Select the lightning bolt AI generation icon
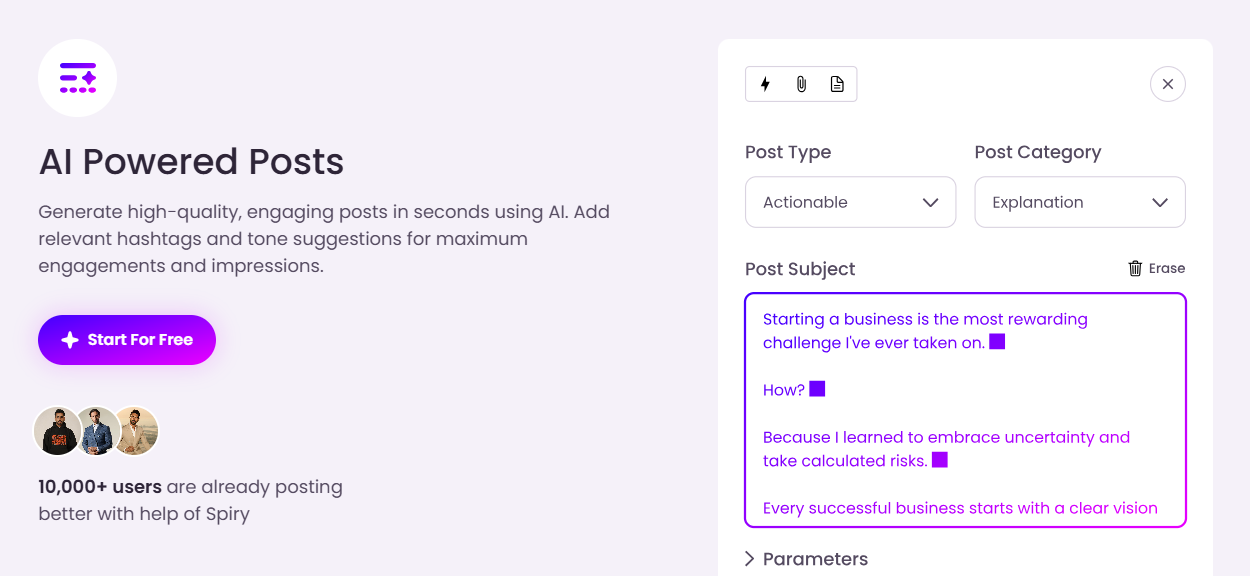Image resolution: width=1250 pixels, height=576 pixels. coord(765,84)
